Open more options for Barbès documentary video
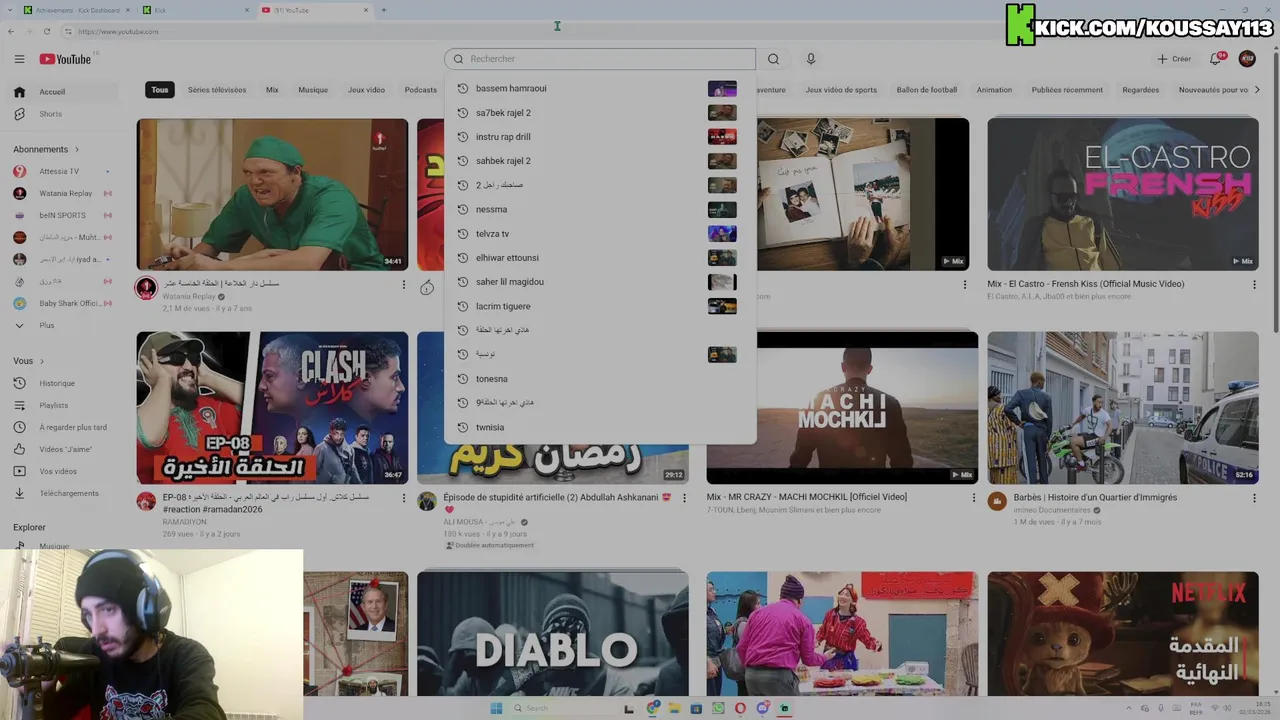 pos(1254,498)
